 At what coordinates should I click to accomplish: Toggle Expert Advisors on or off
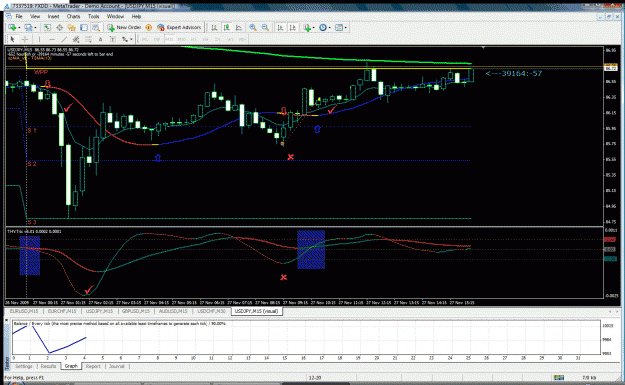coord(179,27)
